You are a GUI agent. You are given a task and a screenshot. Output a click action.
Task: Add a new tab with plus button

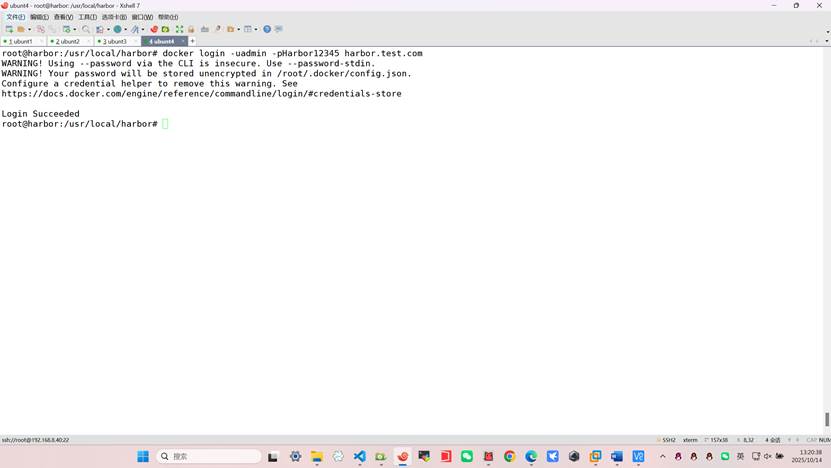coord(192,41)
